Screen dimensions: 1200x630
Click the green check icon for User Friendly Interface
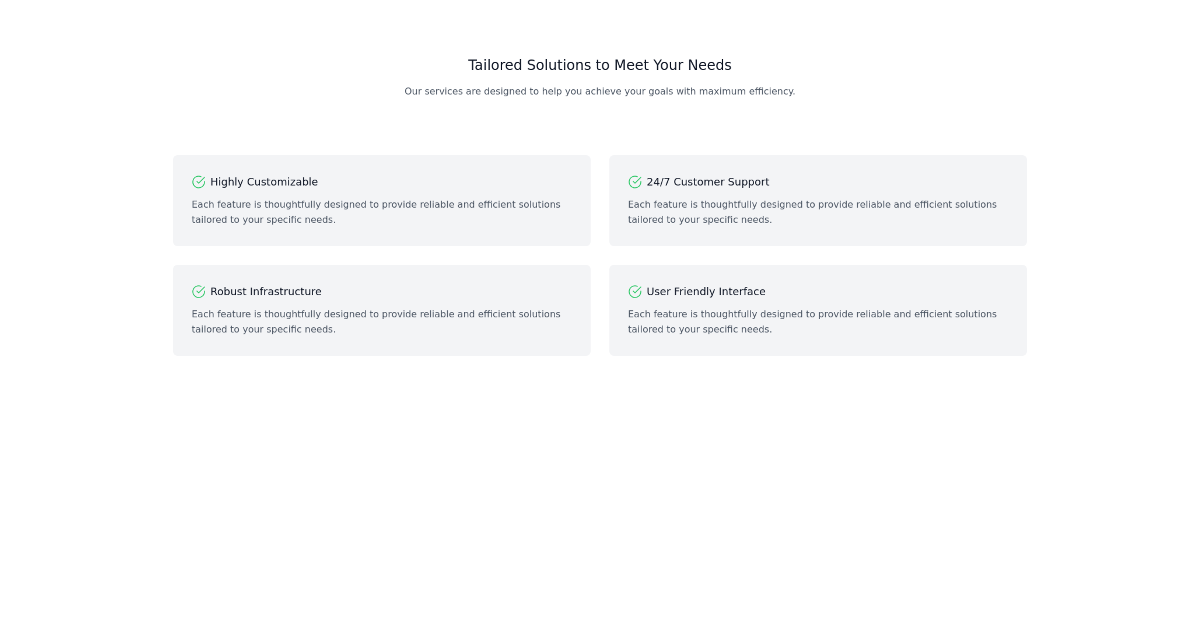pos(634,292)
